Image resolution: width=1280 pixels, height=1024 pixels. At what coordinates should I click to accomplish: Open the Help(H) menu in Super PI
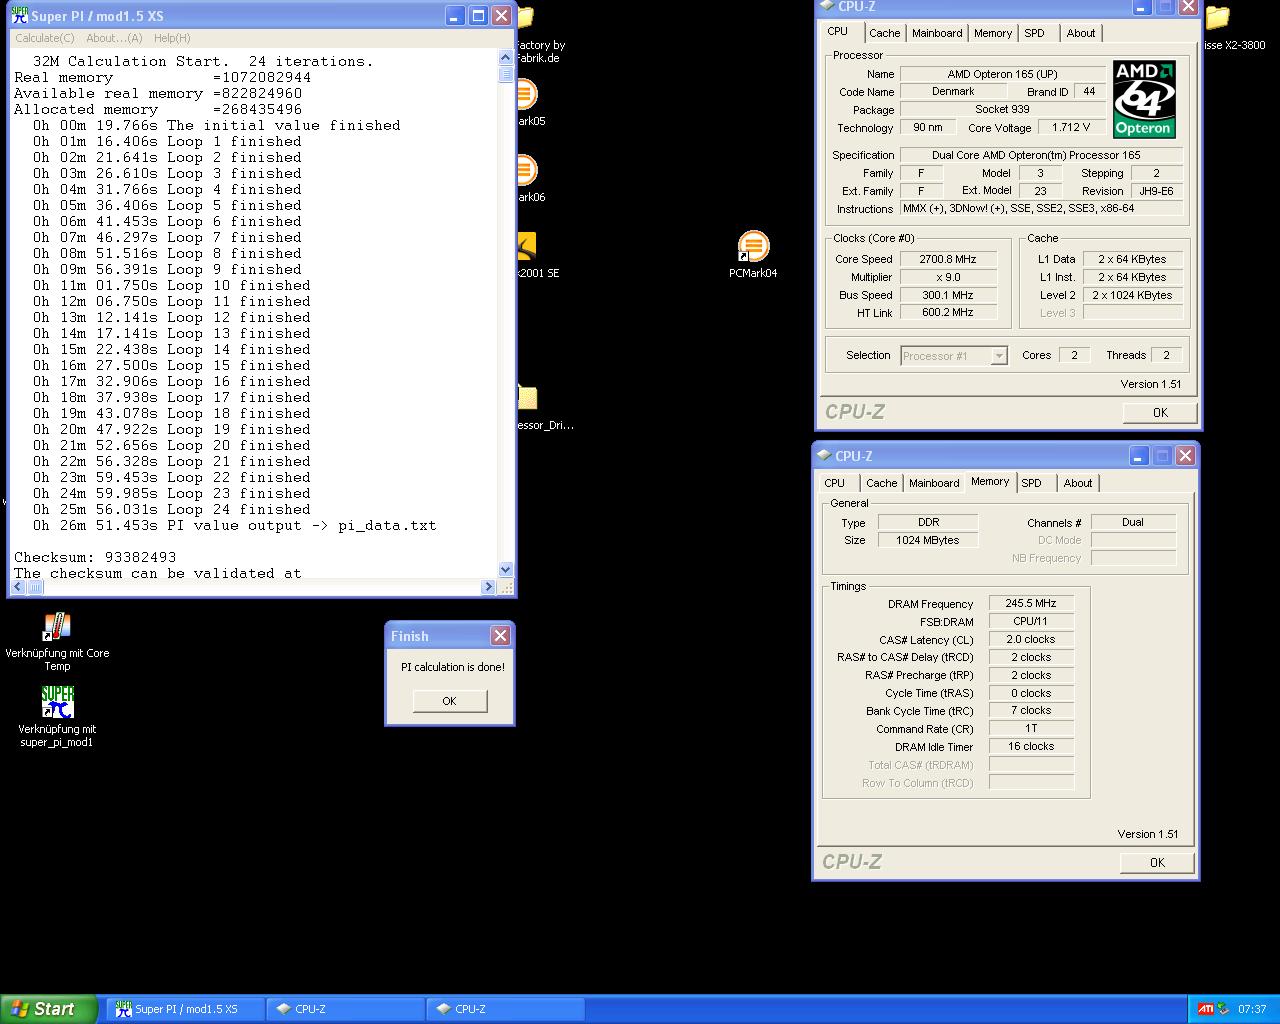coord(172,38)
